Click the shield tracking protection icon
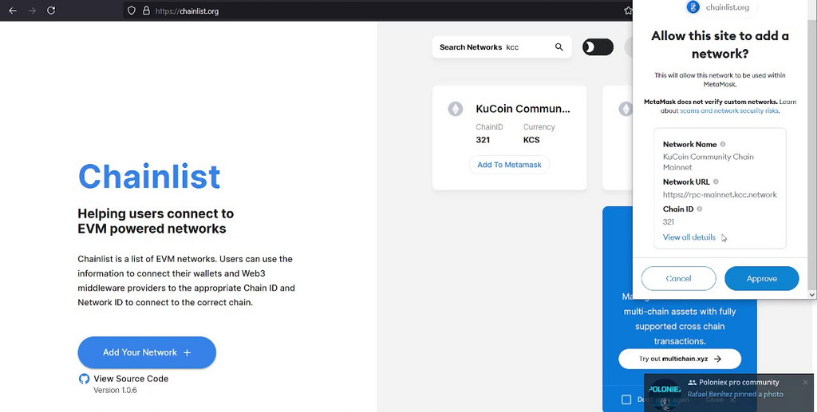Viewport: 817px width, 412px height. pyautogui.click(x=131, y=10)
